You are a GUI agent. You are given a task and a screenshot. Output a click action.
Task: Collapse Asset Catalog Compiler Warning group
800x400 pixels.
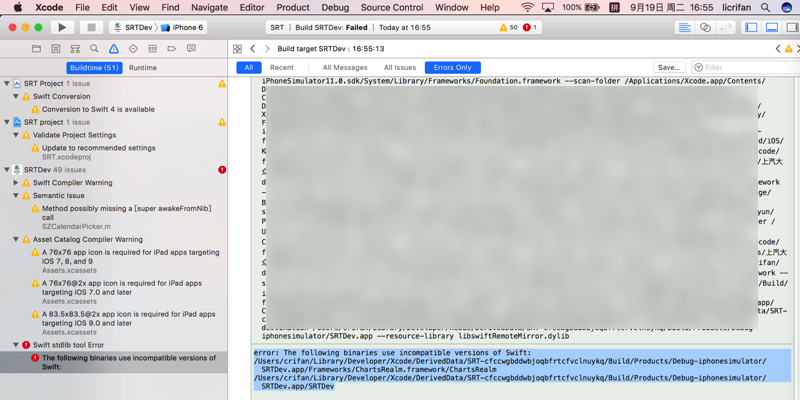click(x=16, y=239)
